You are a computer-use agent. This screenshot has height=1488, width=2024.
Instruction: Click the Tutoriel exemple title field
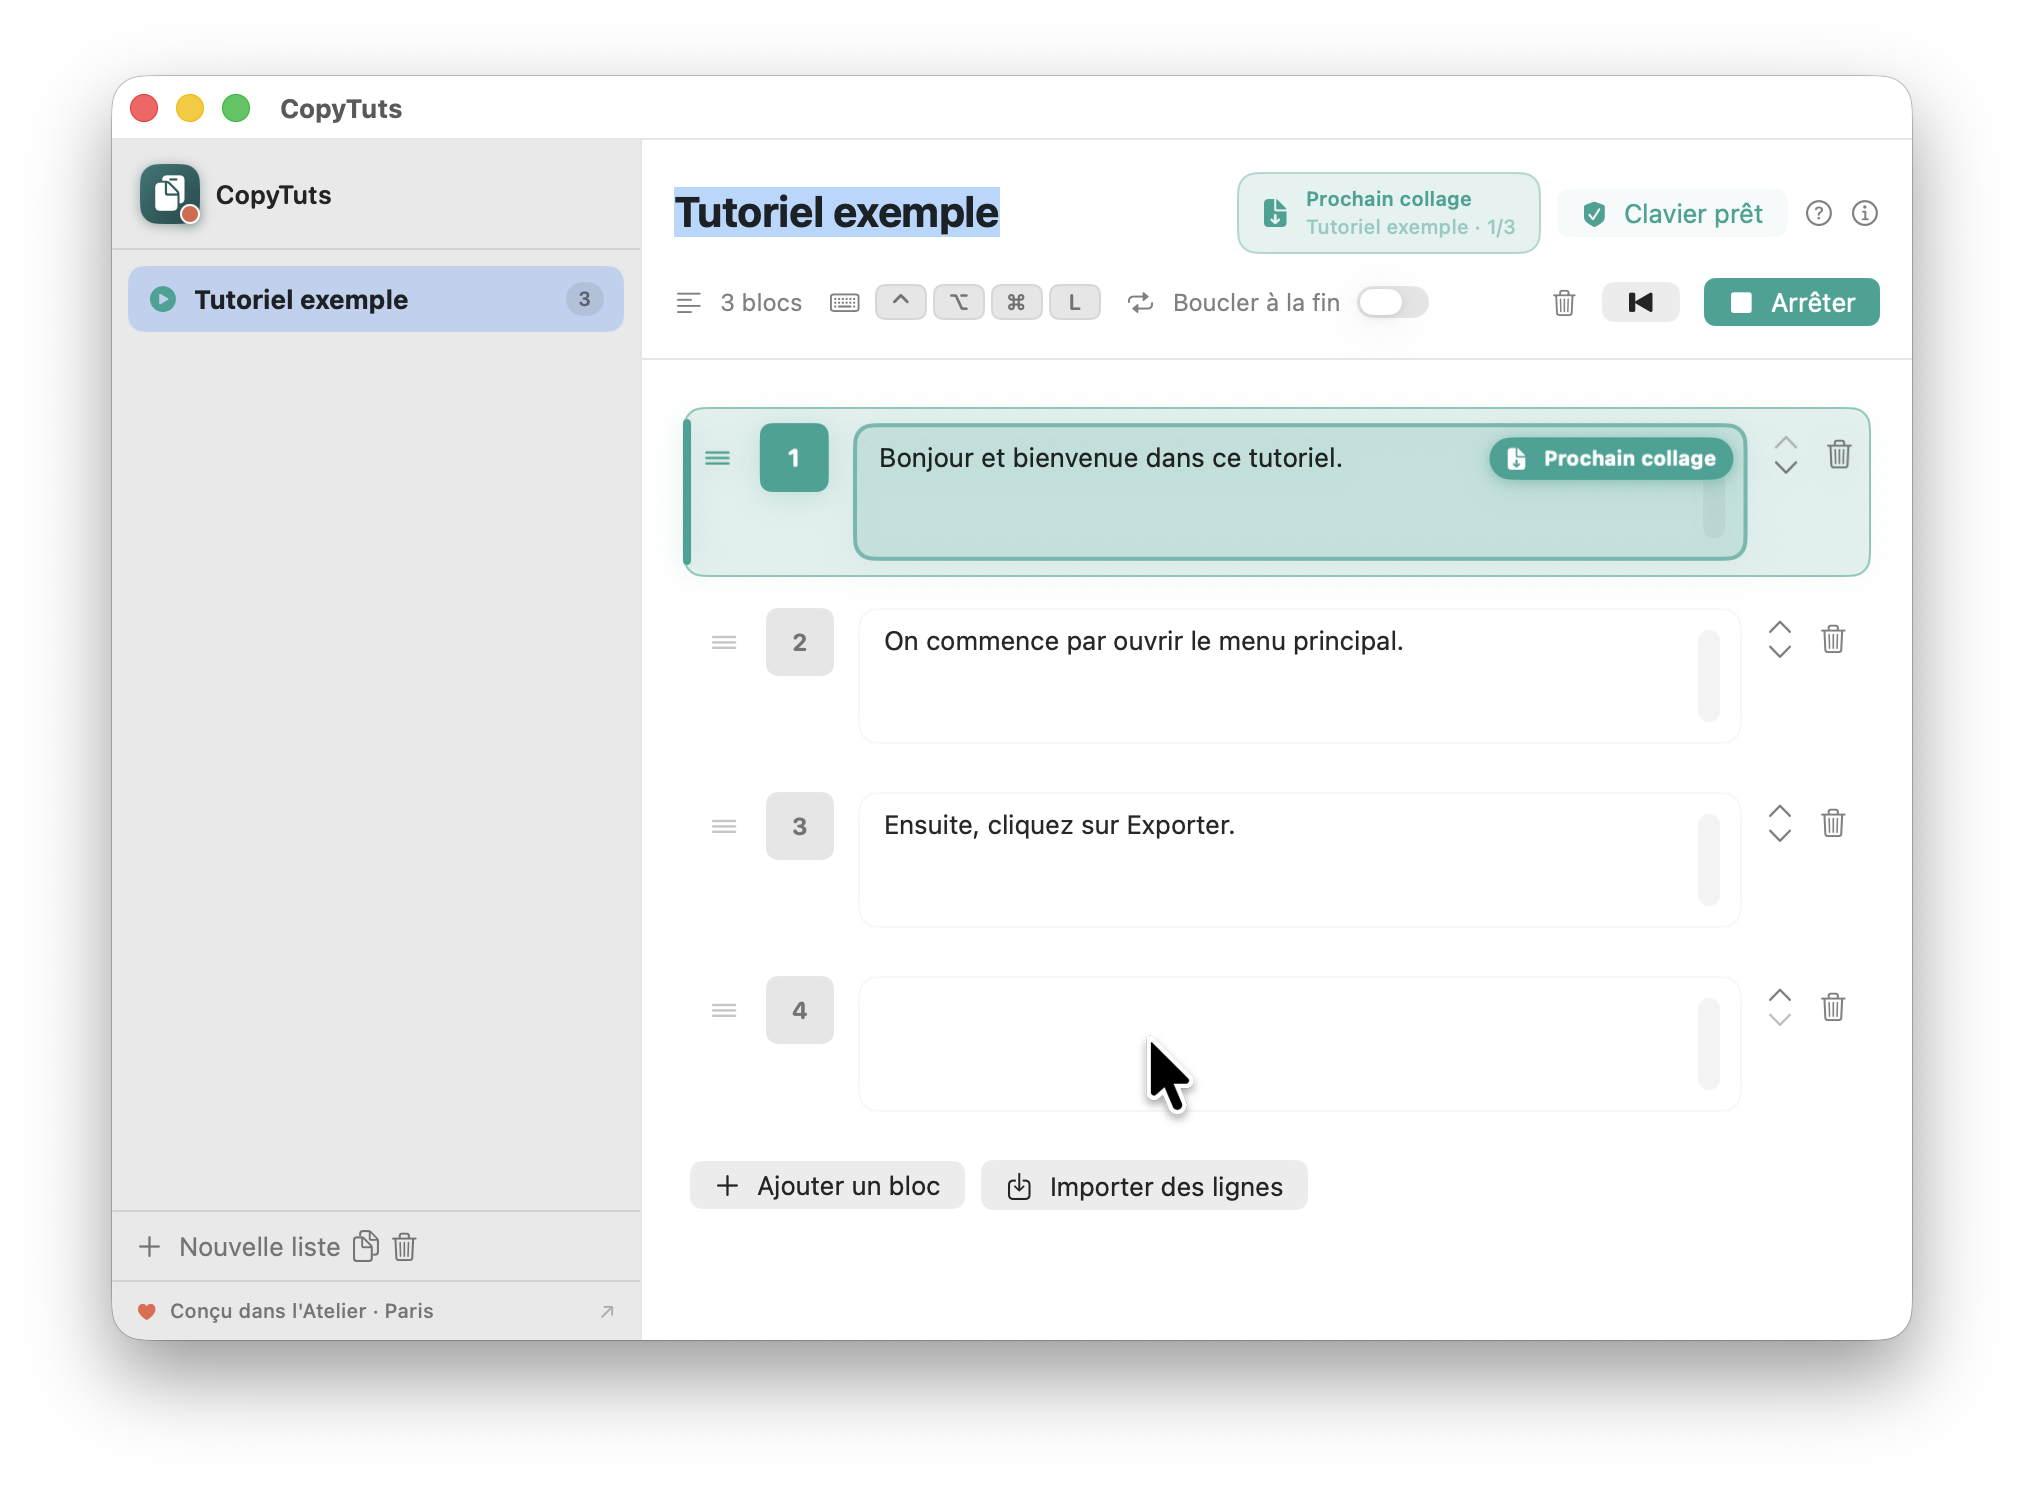tap(837, 212)
